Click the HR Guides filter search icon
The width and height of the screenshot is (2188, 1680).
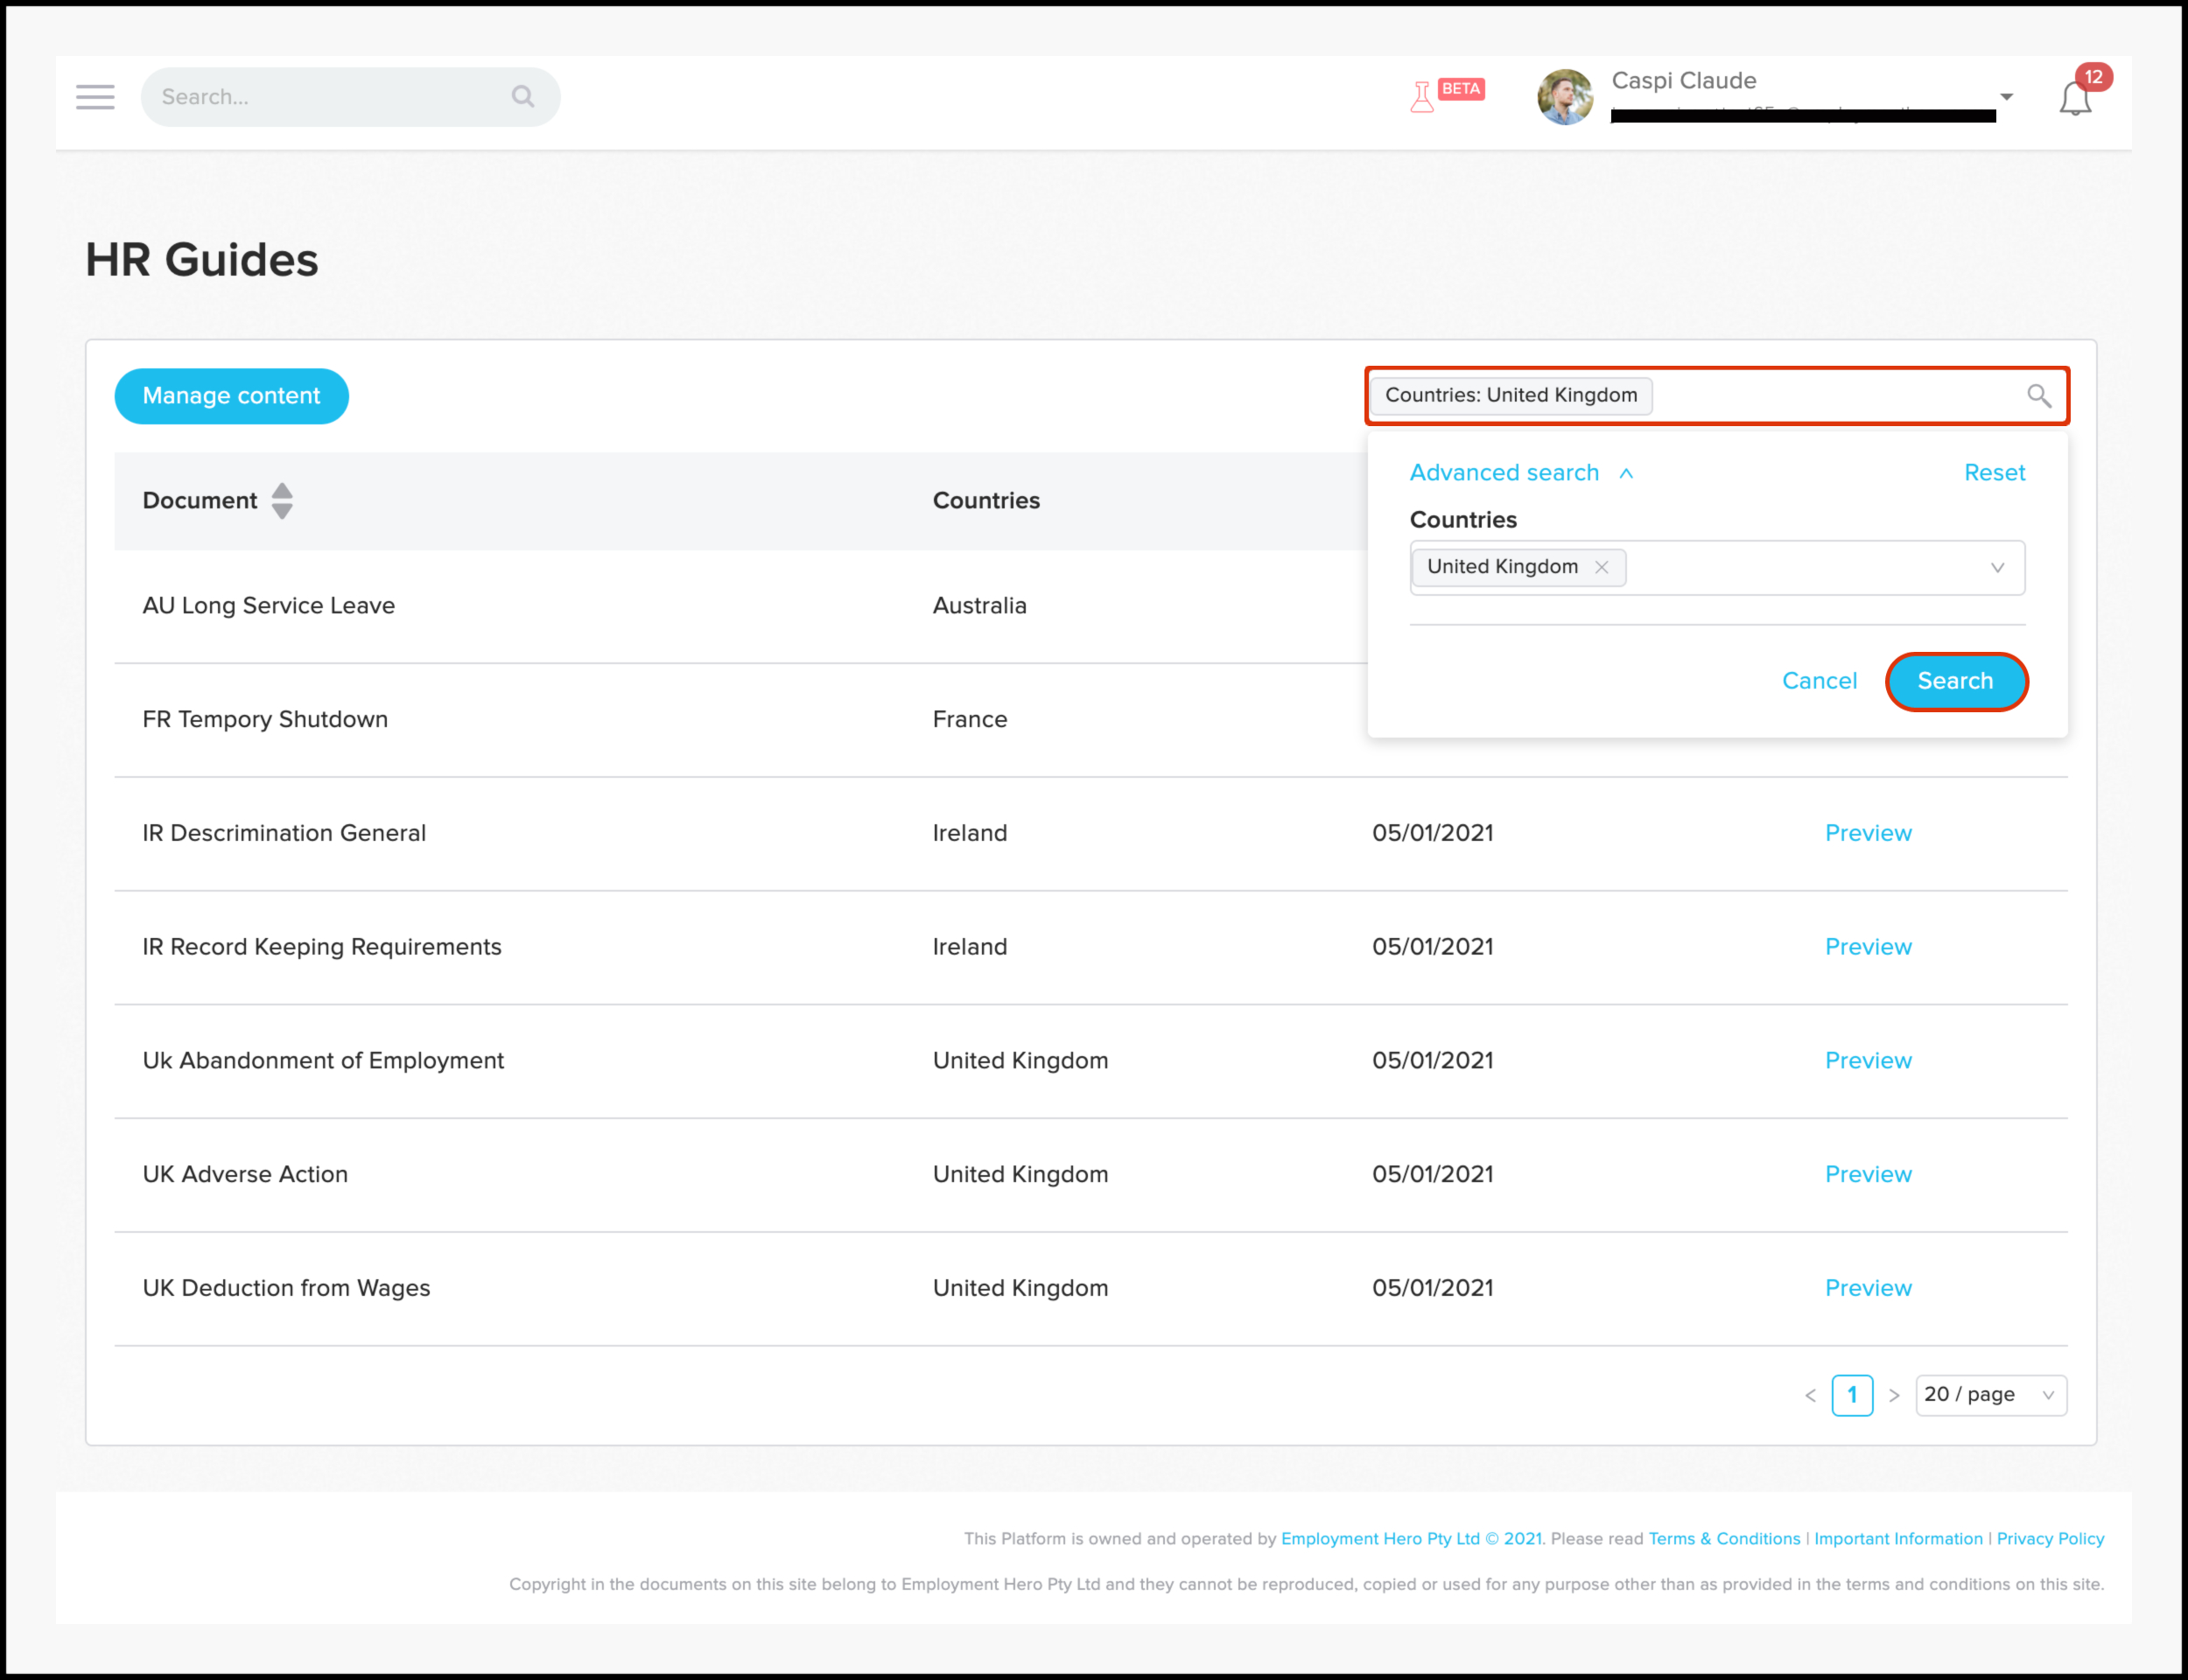(2039, 396)
